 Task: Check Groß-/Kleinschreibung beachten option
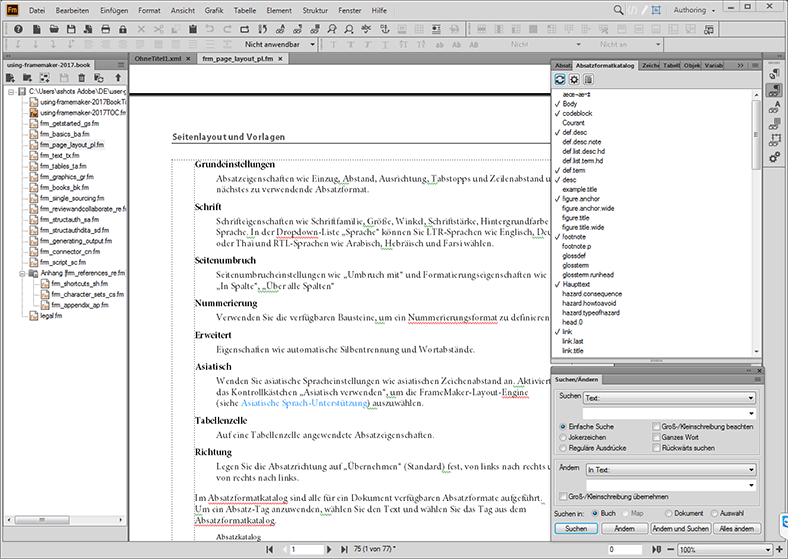(657, 426)
